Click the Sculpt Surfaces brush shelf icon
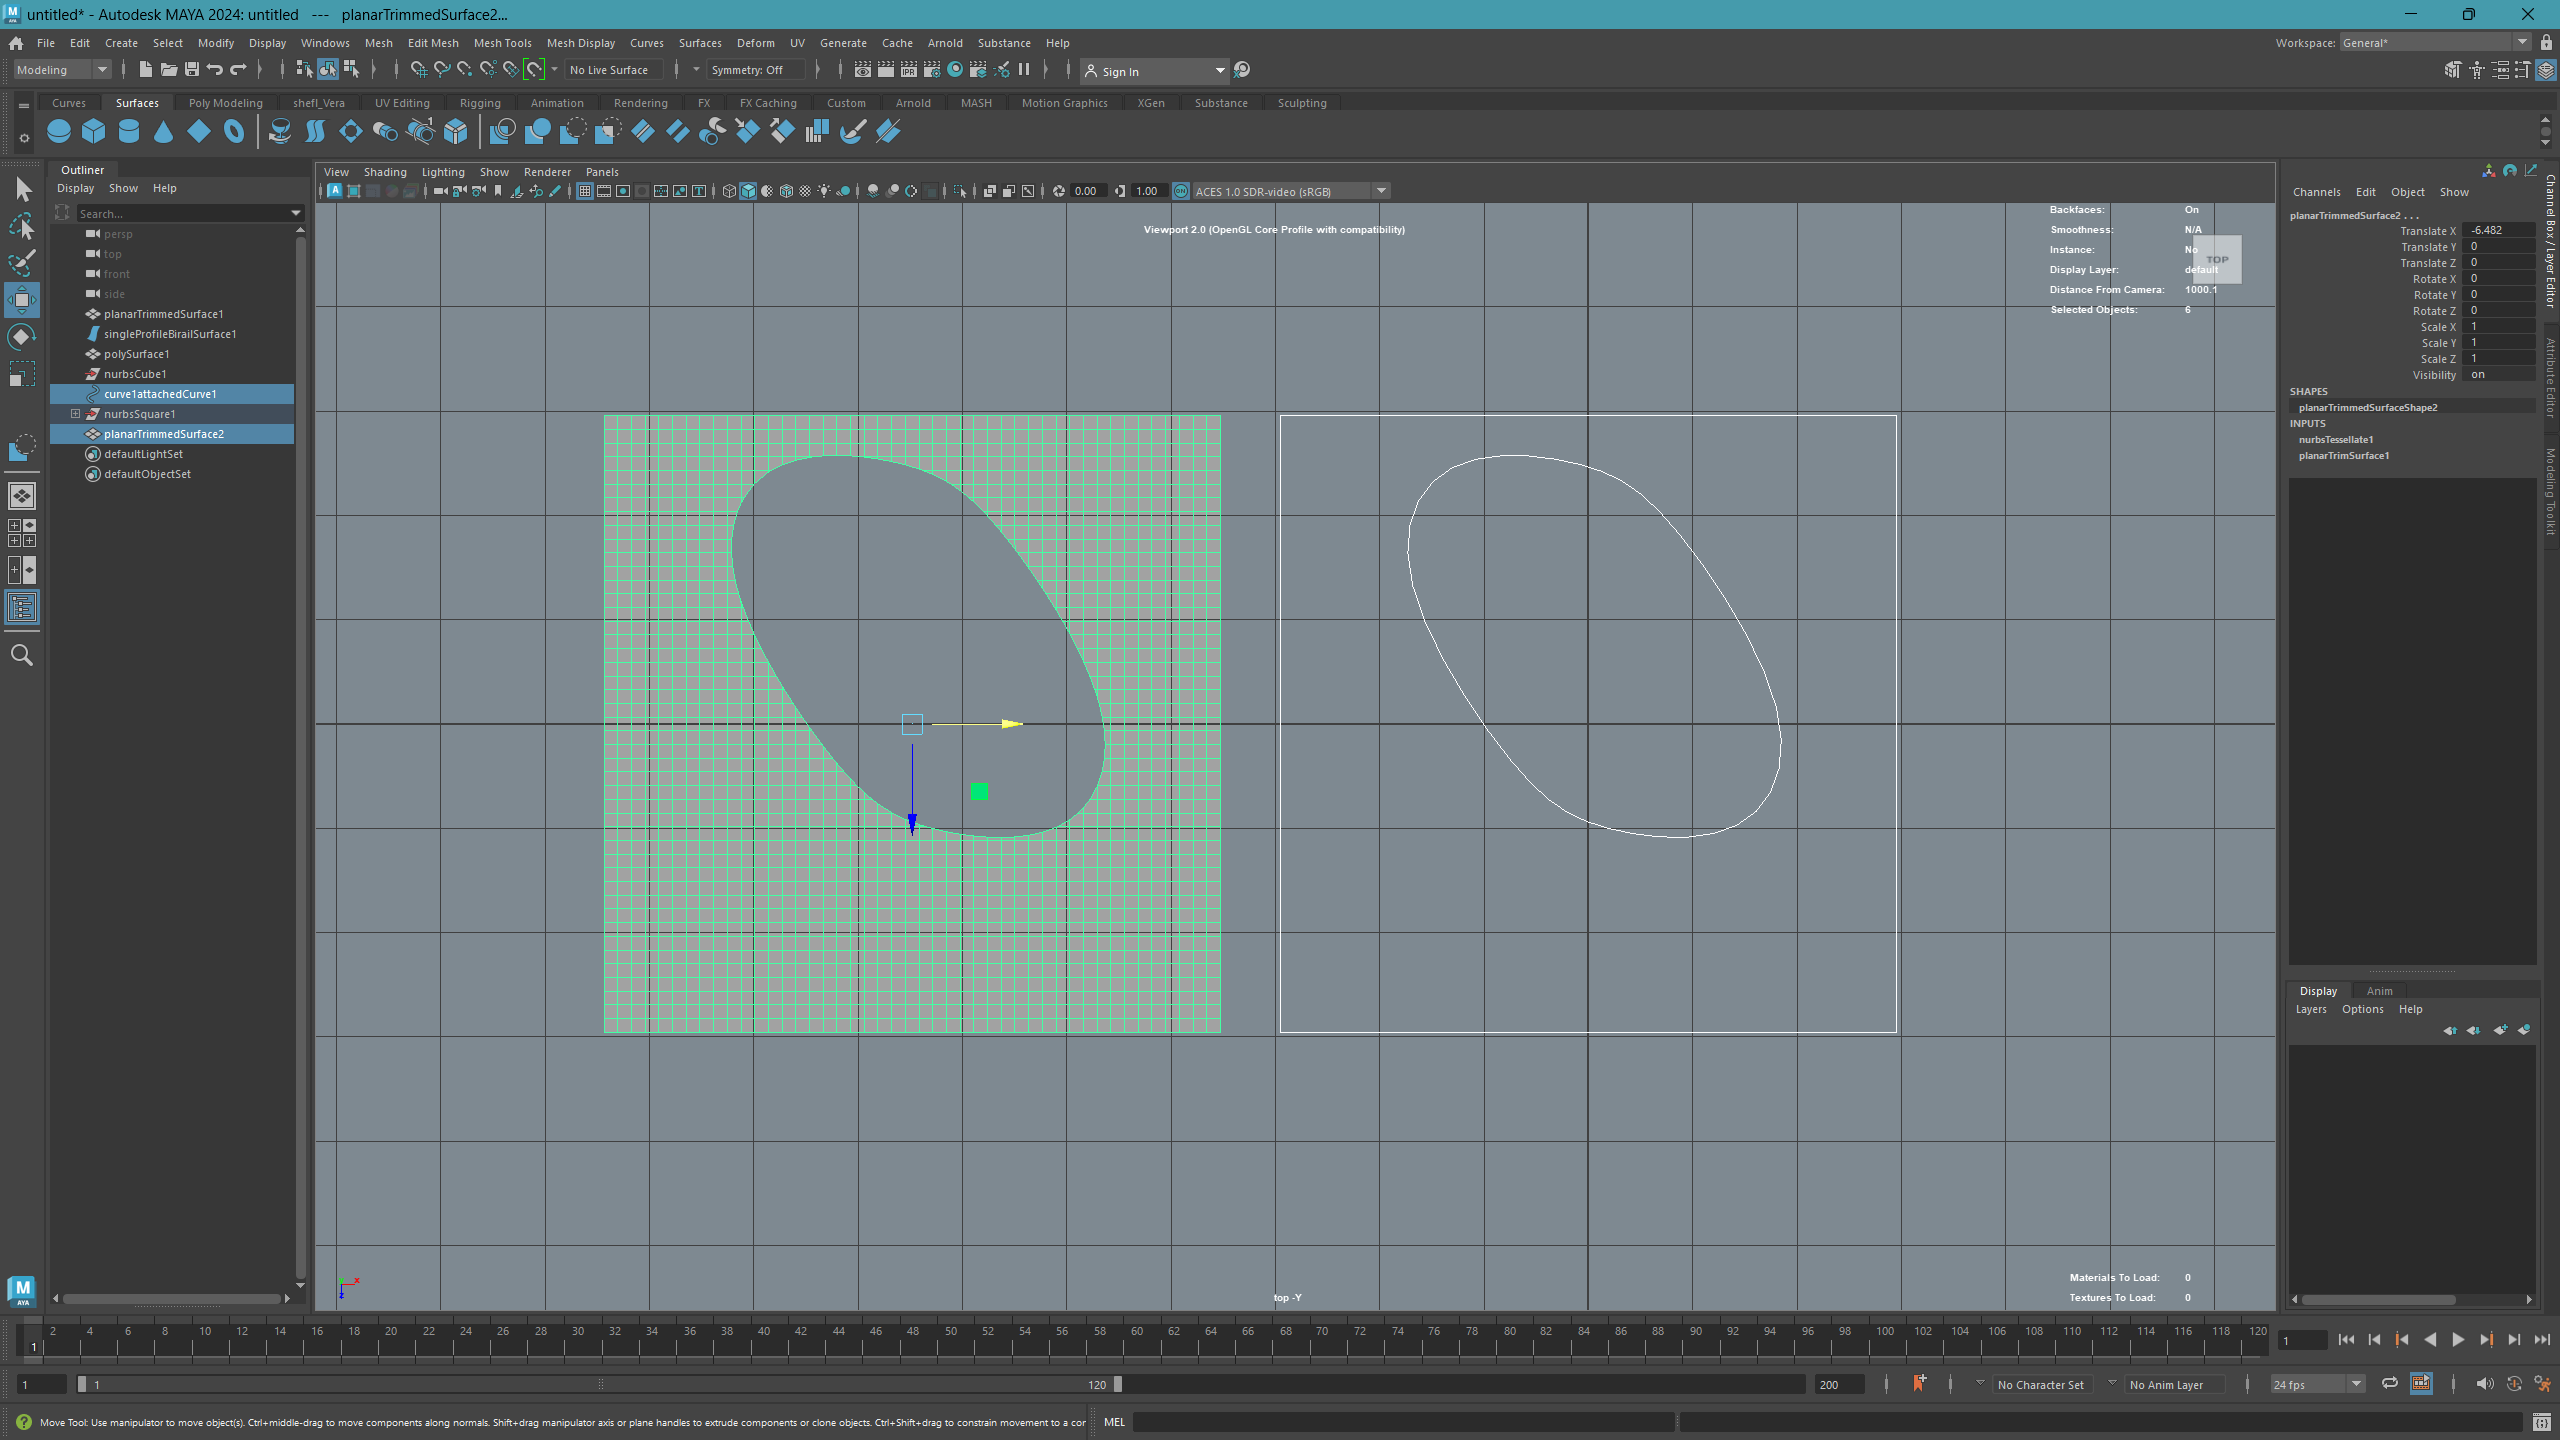Image resolution: width=2560 pixels, height=1440 pixels. (x=852, y=131)
